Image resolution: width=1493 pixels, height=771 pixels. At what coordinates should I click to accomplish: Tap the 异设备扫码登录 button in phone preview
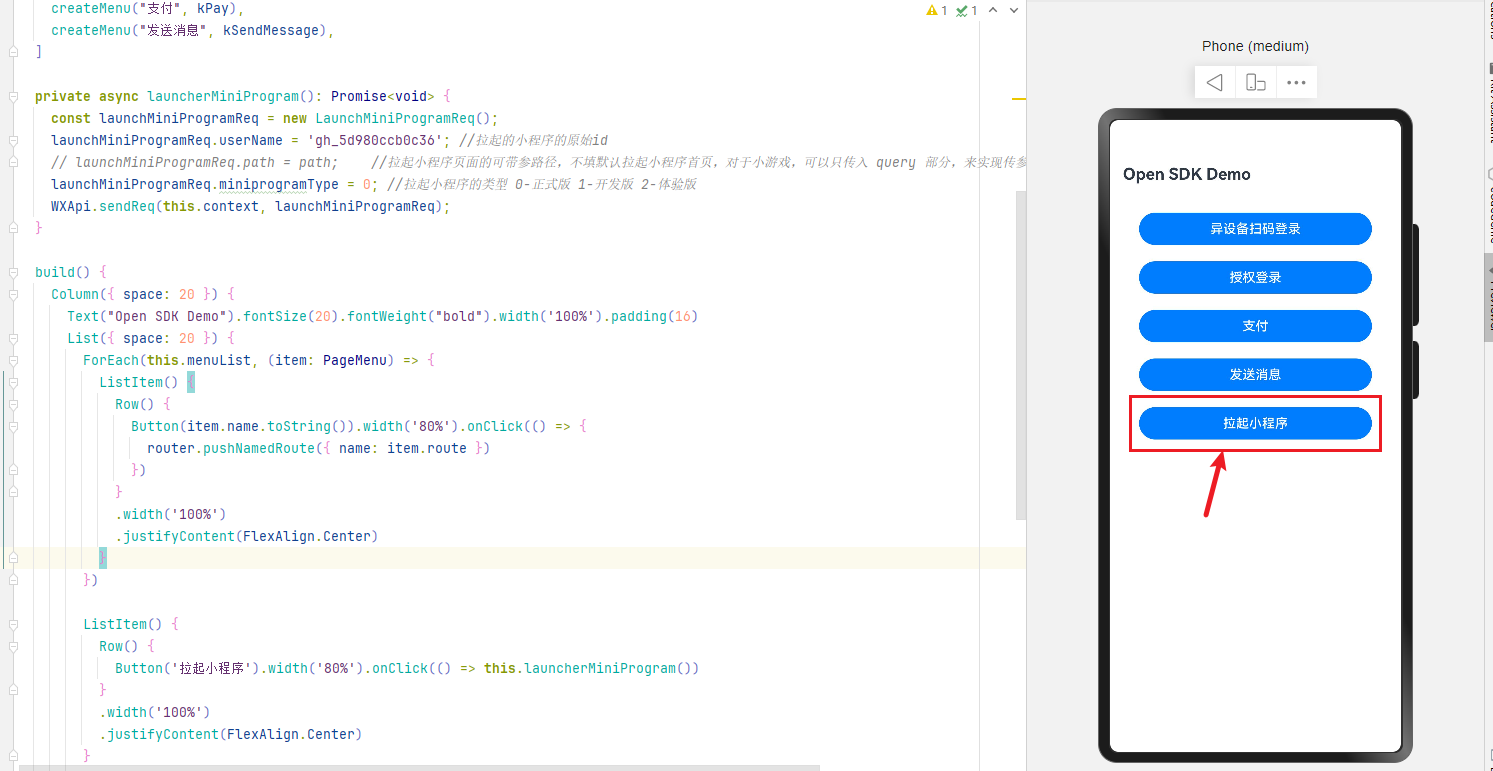1255,229
